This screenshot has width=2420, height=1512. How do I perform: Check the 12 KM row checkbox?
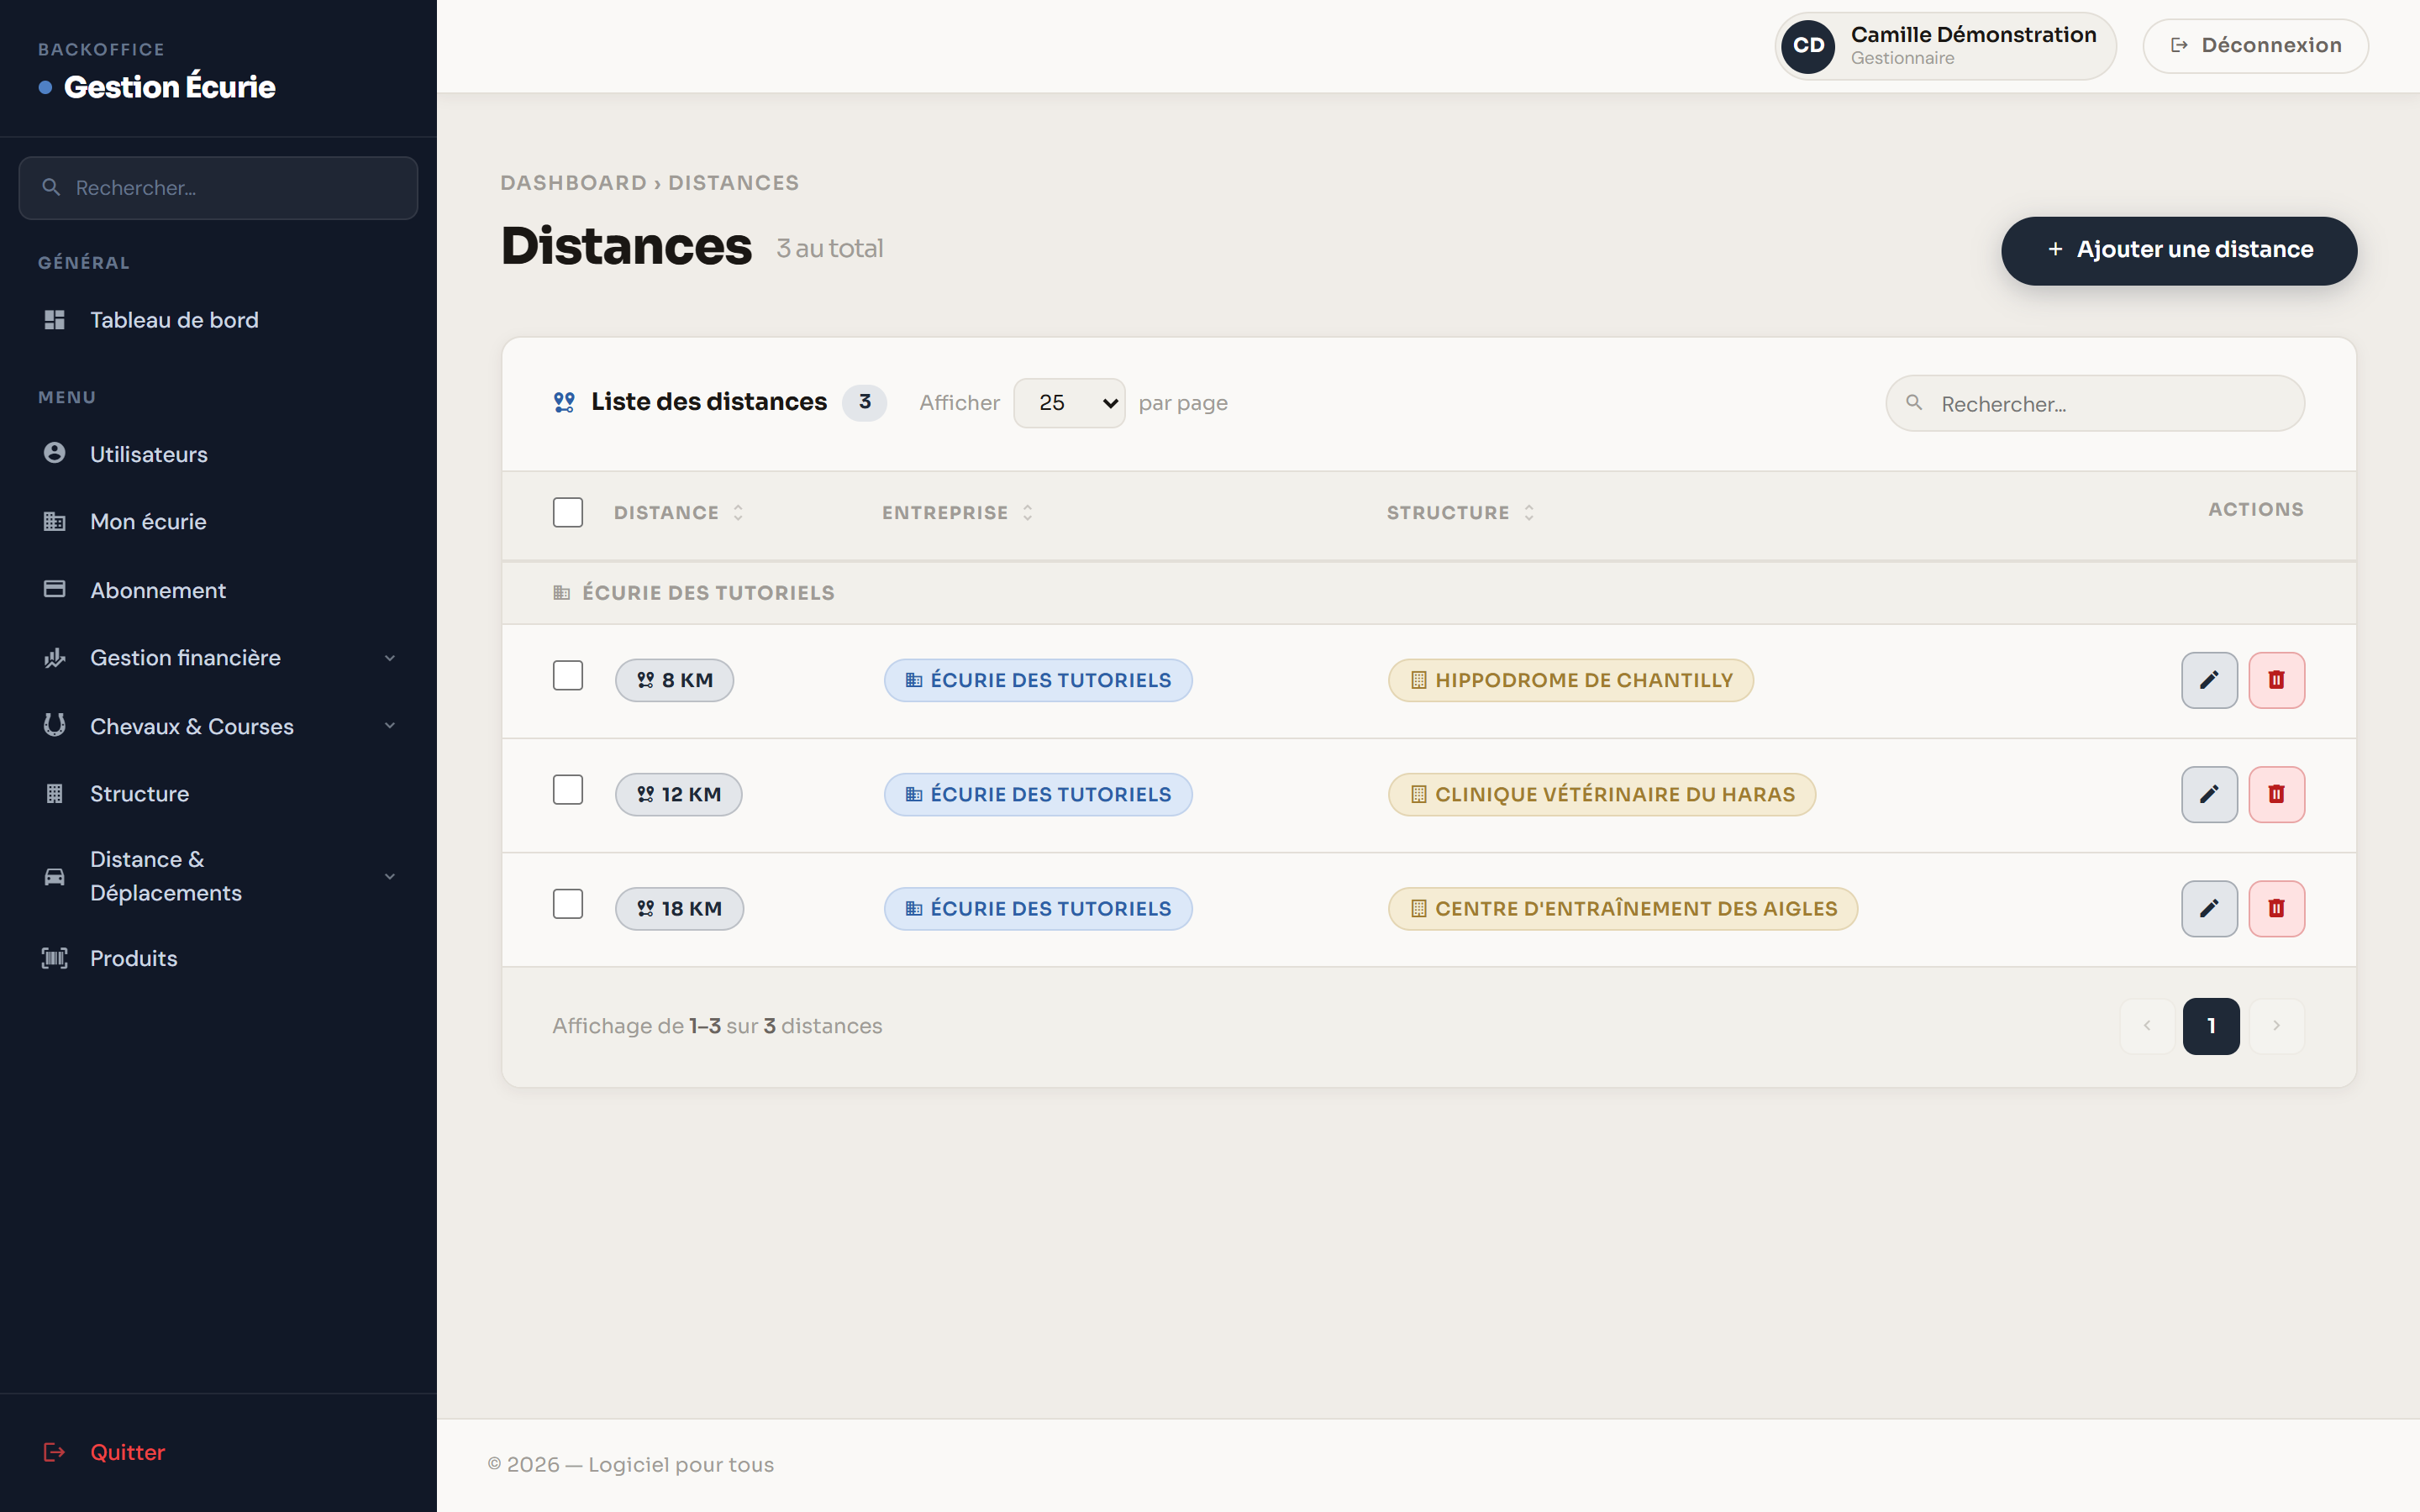pos(568,790)
